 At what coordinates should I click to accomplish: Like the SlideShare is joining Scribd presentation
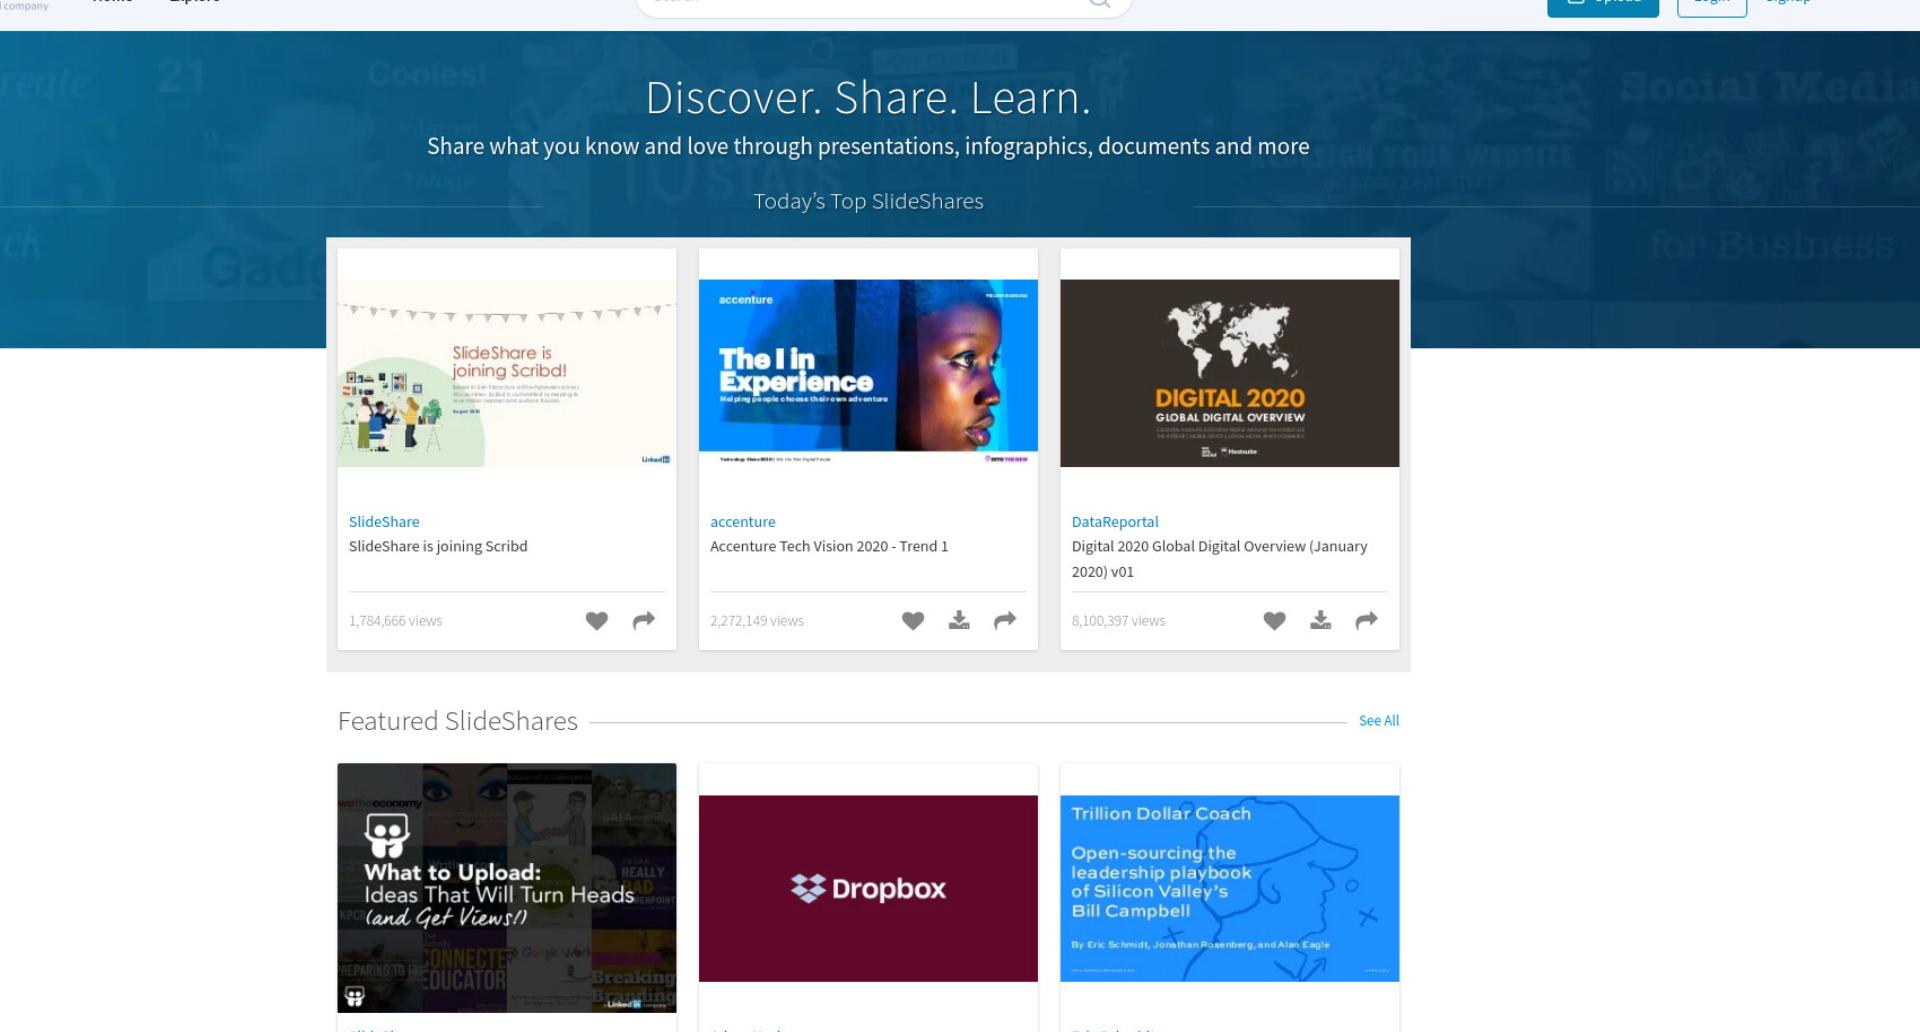tap(597, 621)
